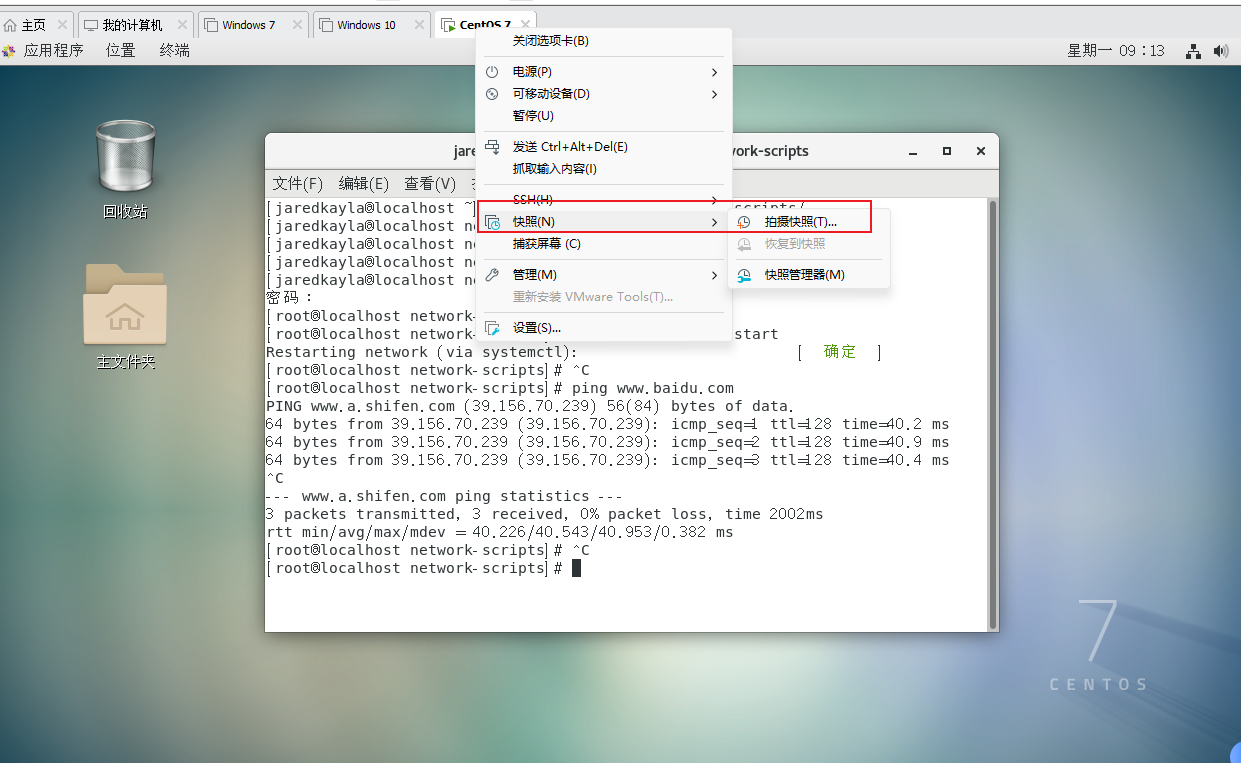Click the network status icon in top bar
The image size is (1241, 763).
pos(1193,51)
